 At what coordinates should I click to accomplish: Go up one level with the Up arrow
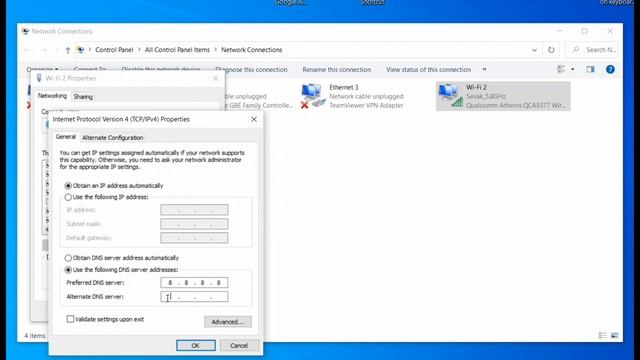[68, 50]
